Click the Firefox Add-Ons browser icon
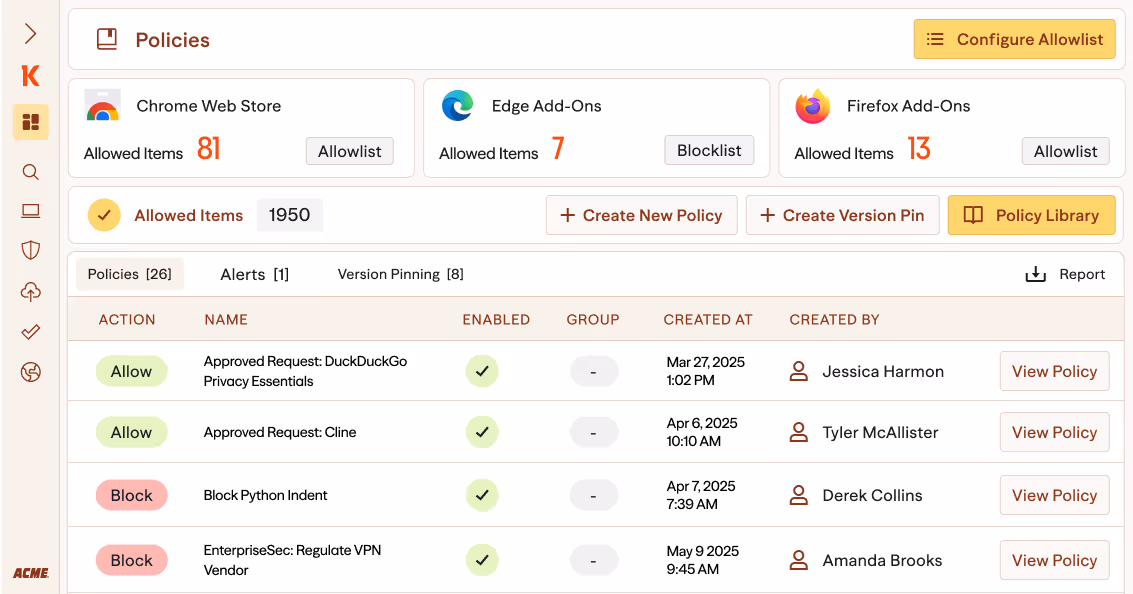The height and width of the screenshot is (594, 1133). [x=813, y=106]
